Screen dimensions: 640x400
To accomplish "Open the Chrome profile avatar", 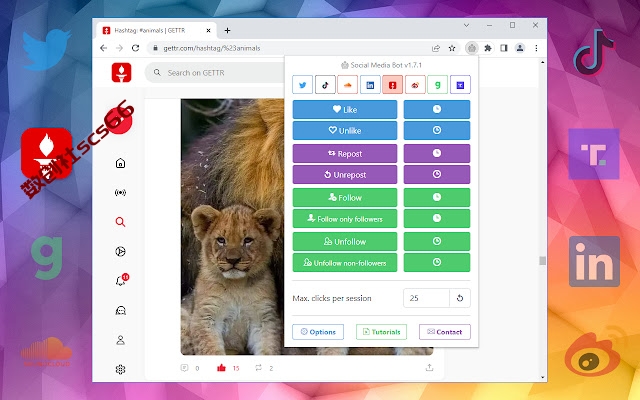I will pos(520,48).
